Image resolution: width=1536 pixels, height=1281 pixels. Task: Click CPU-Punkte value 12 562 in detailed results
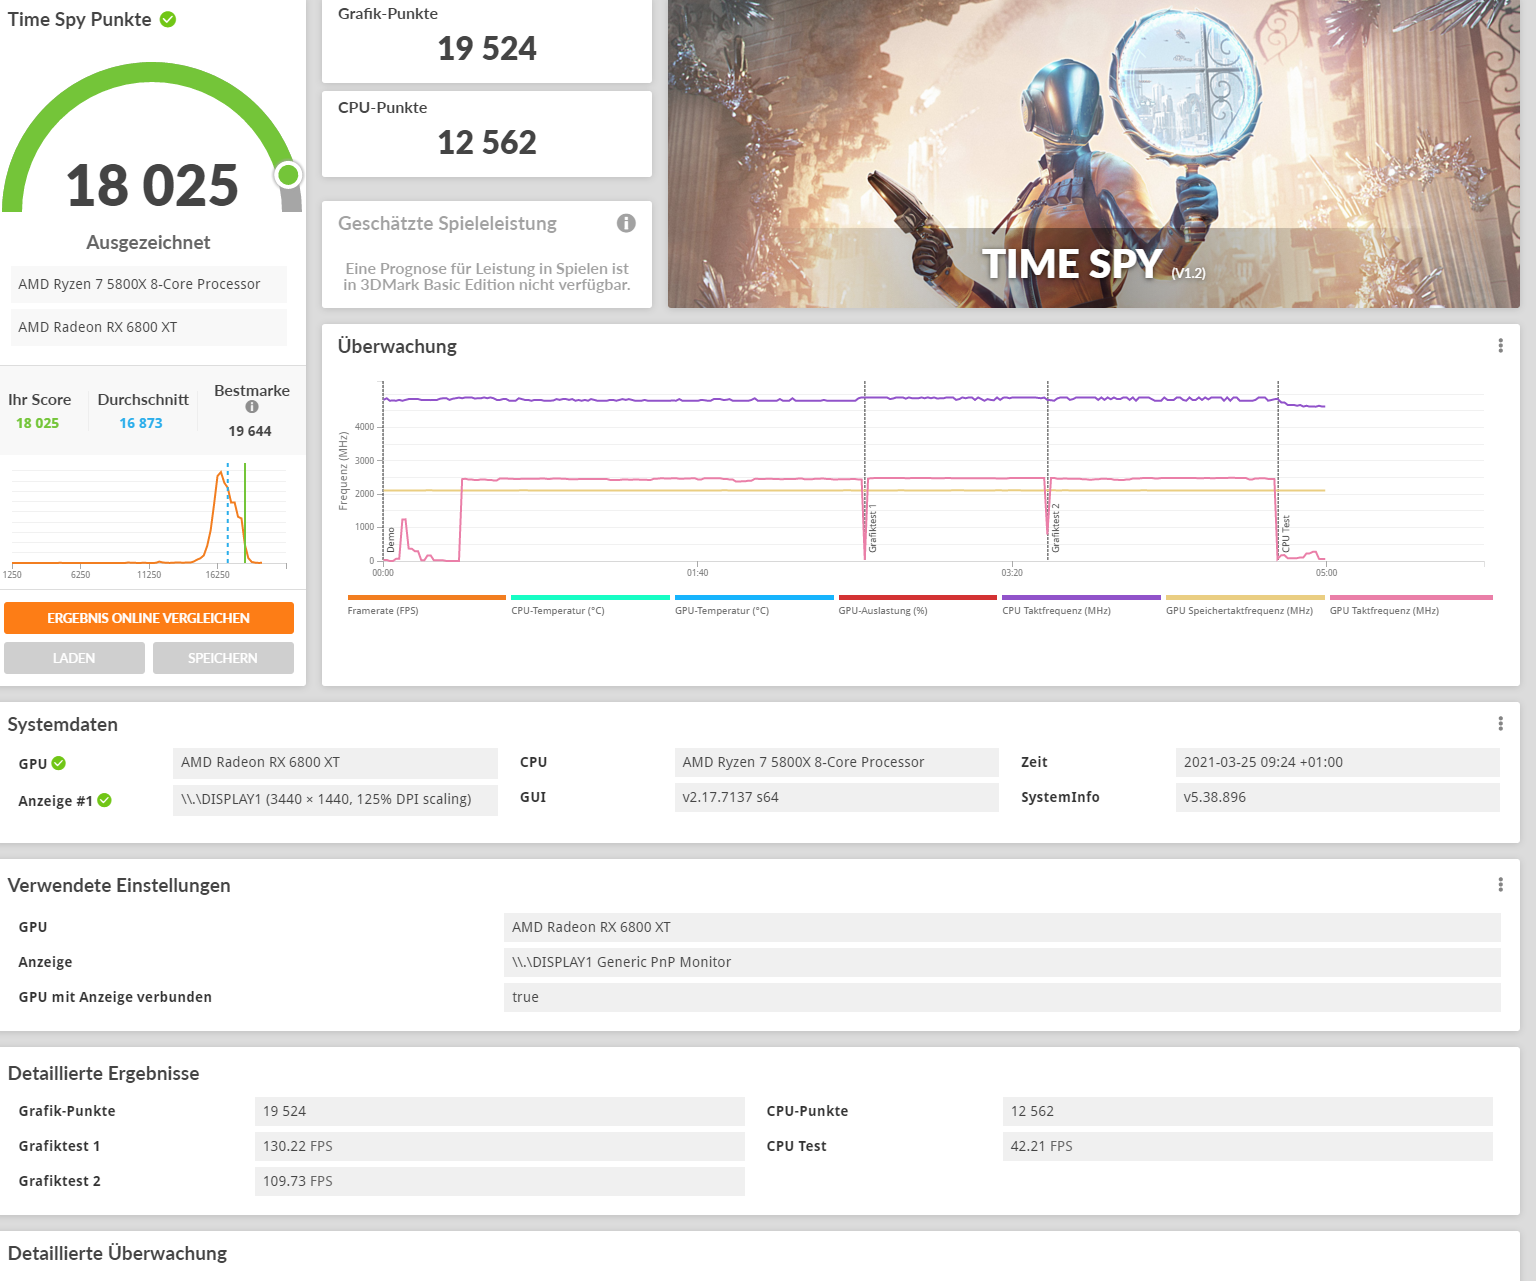(x=1248, y=1111)
